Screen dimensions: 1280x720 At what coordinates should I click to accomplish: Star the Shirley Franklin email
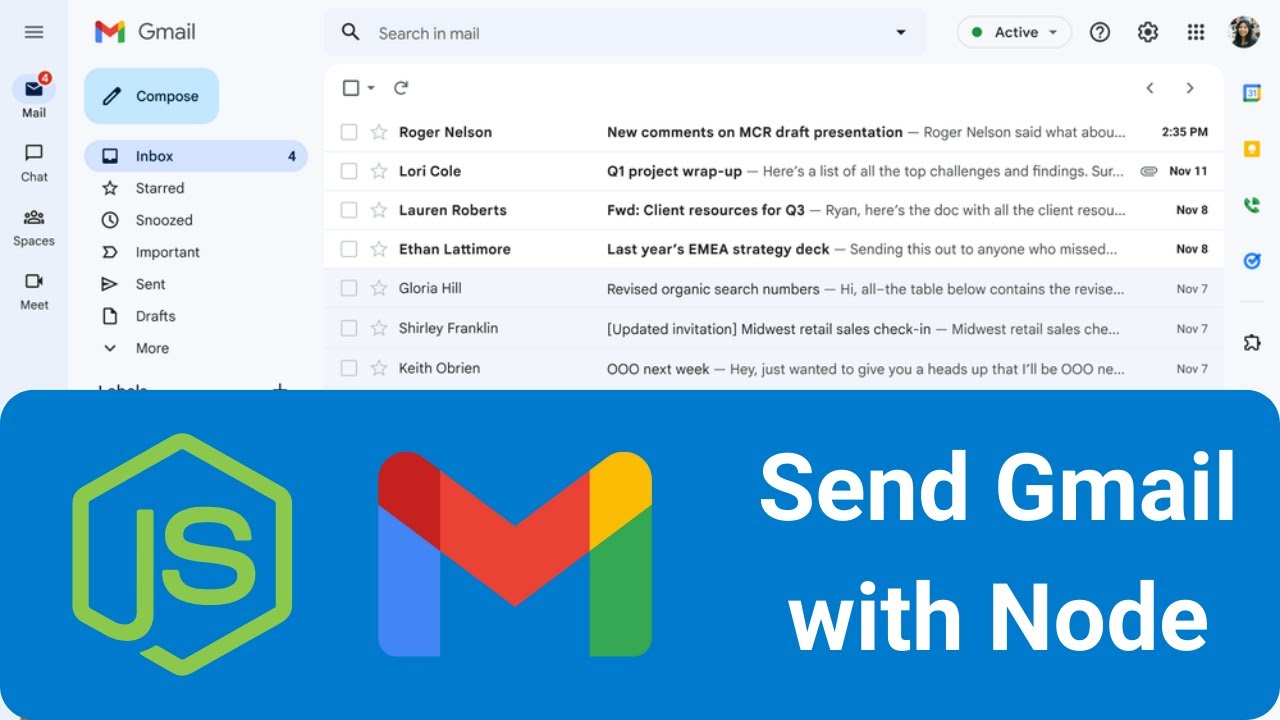tap(379, 328)
